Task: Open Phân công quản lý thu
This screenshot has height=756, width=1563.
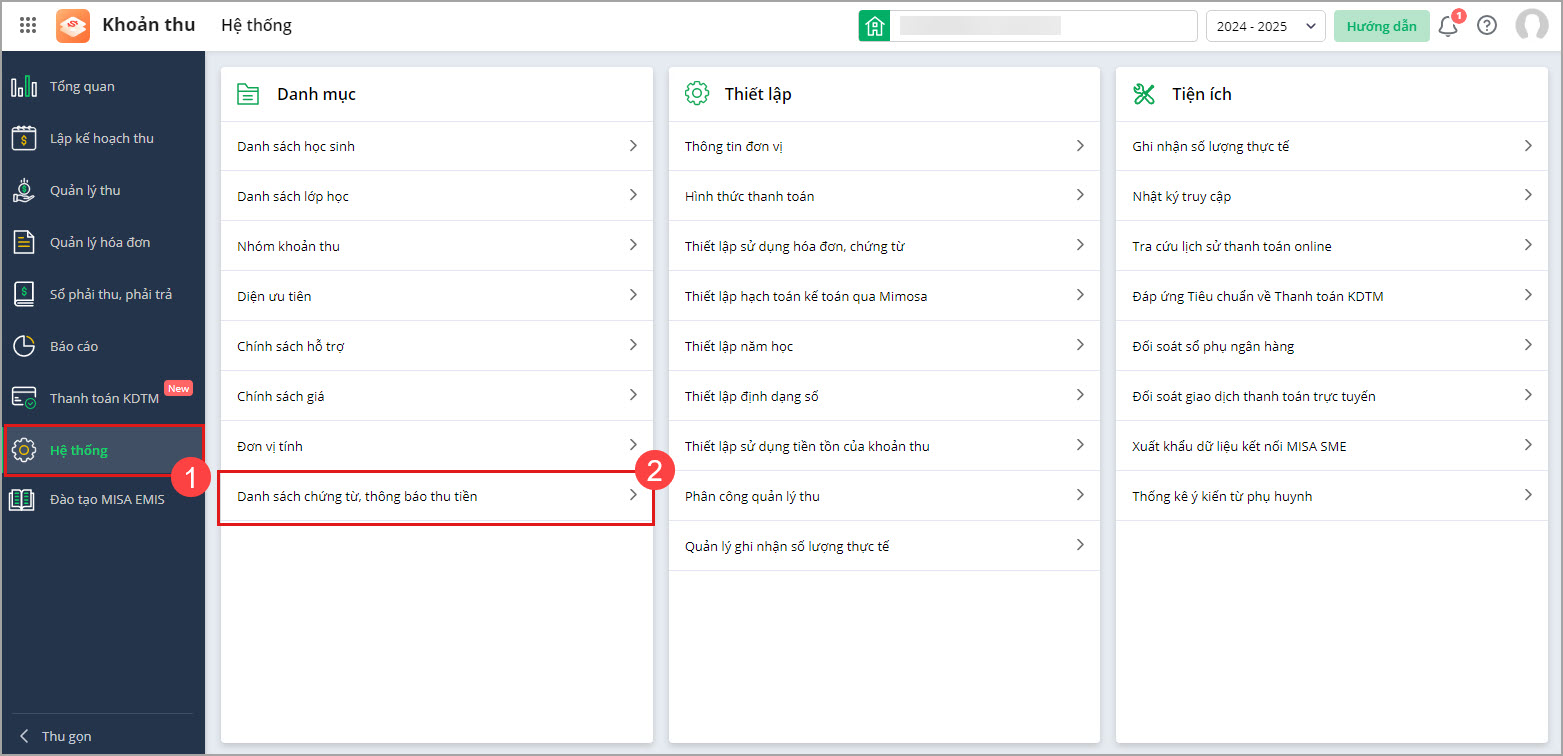Action: point(885,496)
